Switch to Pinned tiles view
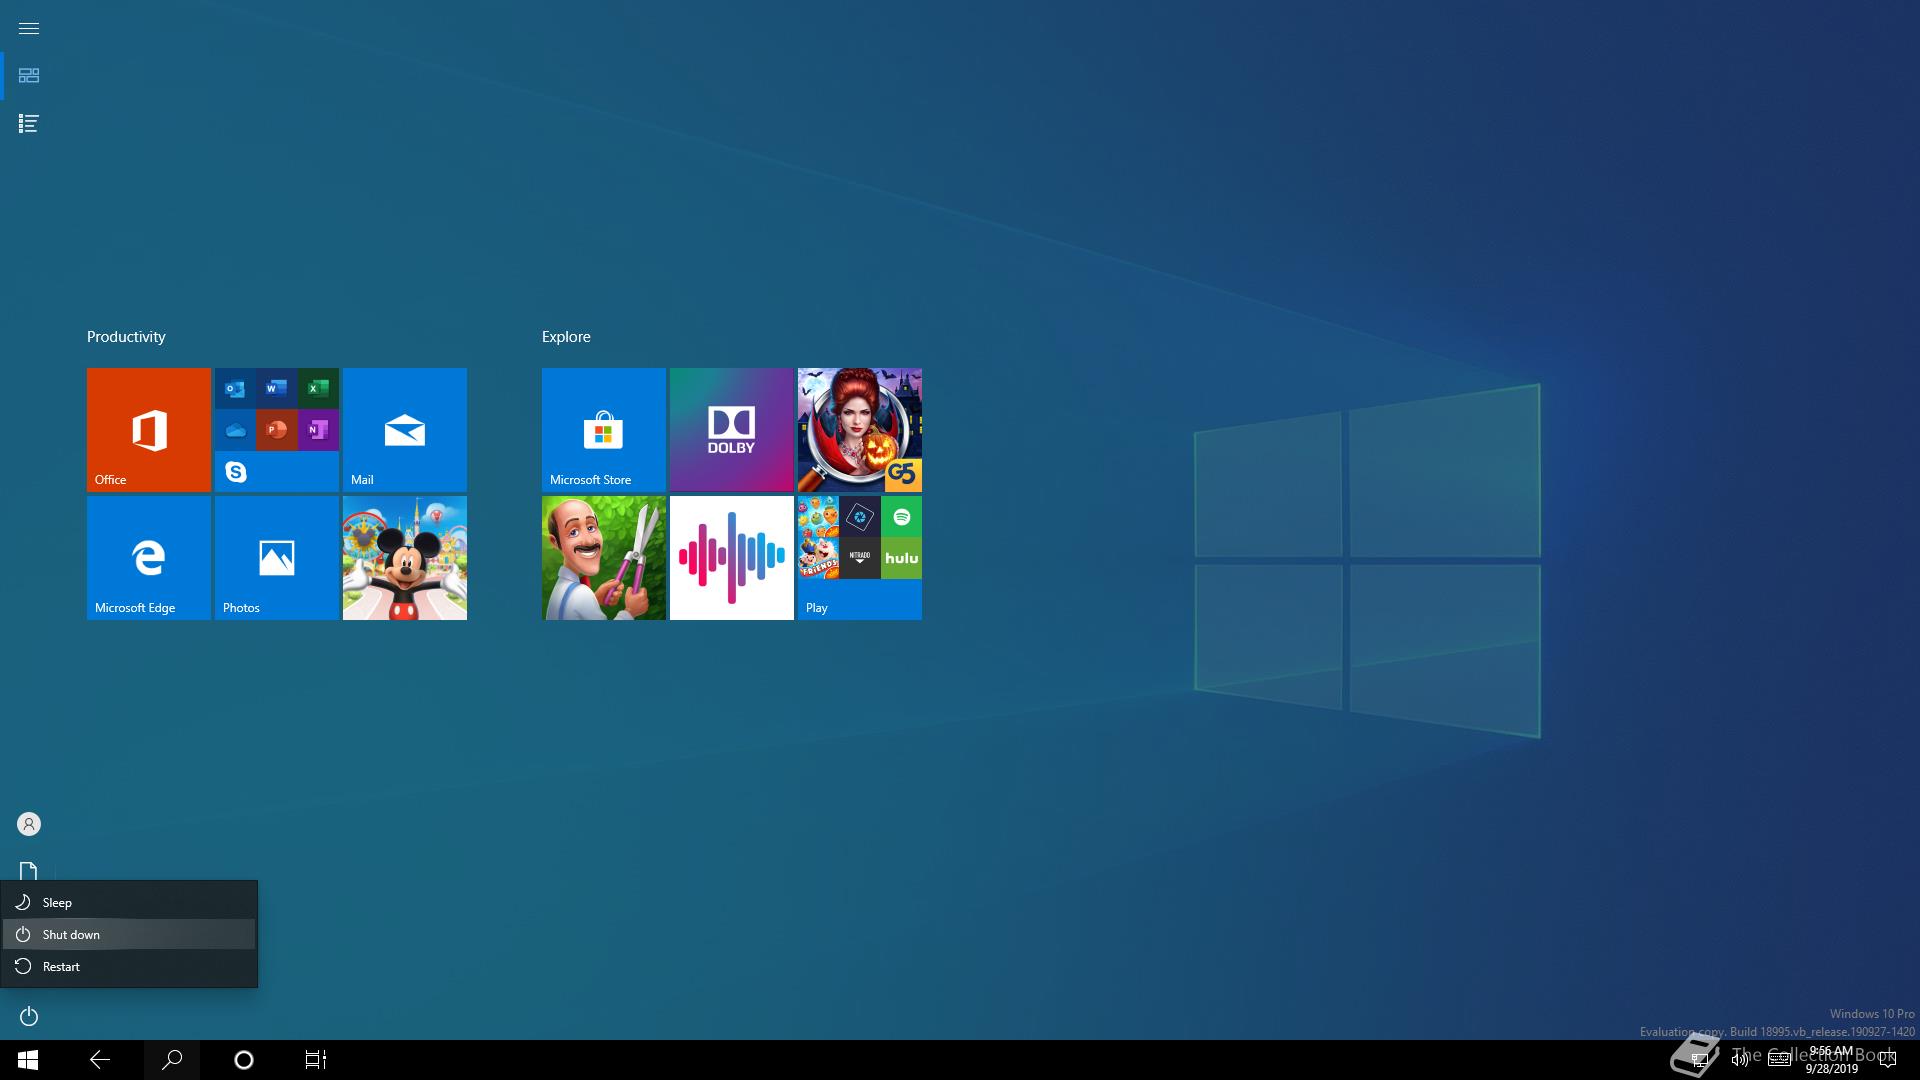 [29, 76]
